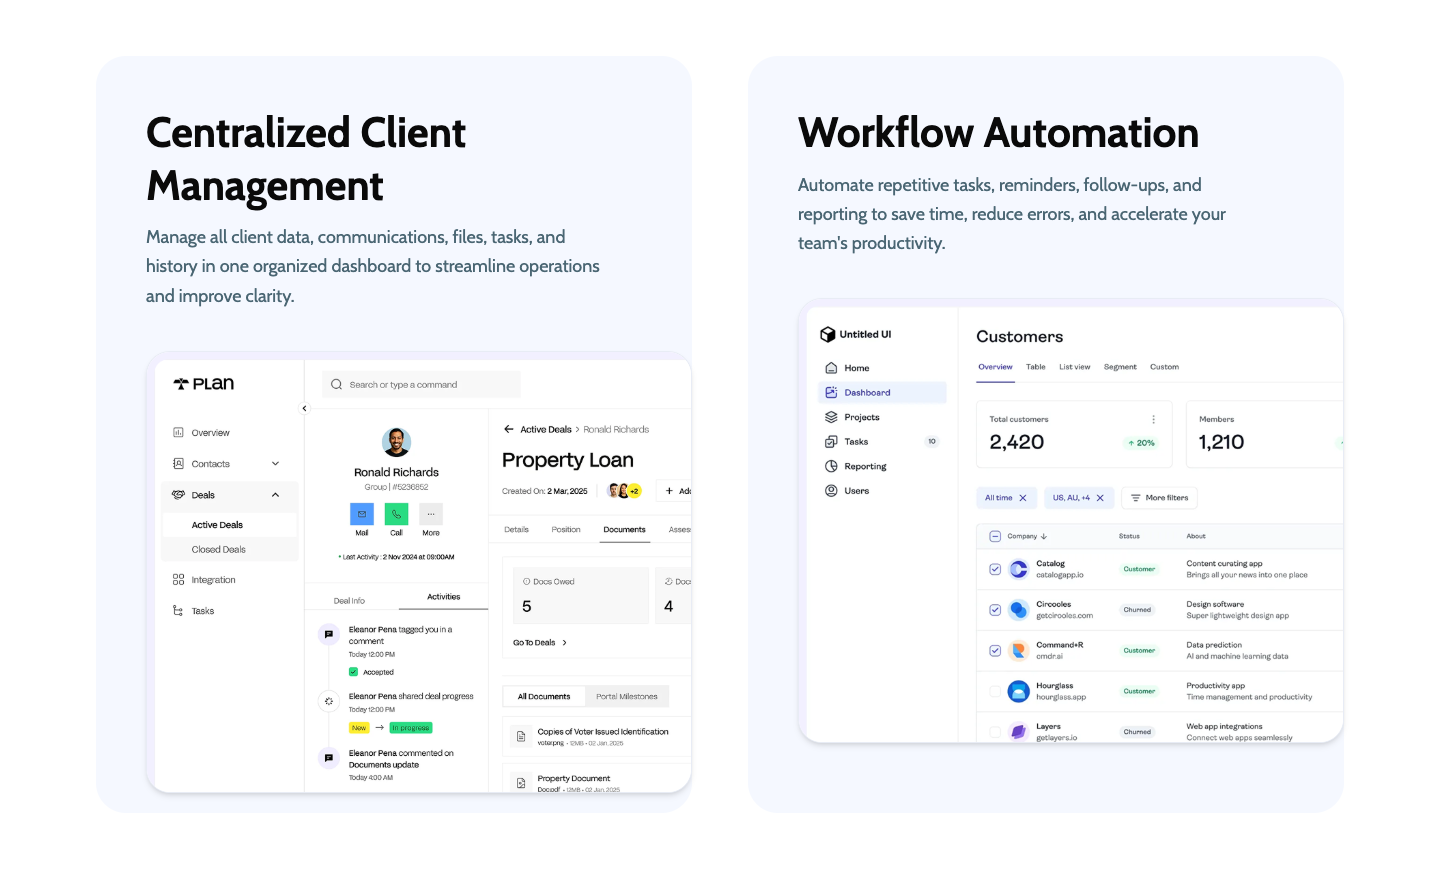1440x869 pixels.
Task: Click the Projects layers icon in sidebar
Action: tap(831, 417)
